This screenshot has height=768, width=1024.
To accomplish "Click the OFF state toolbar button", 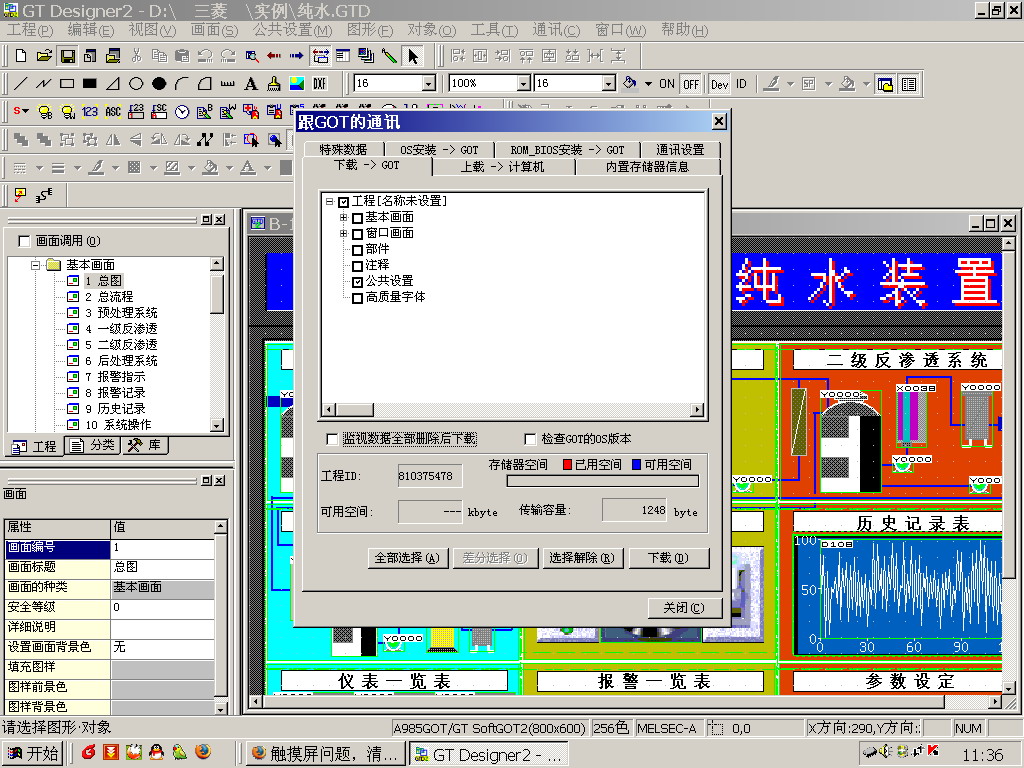I will click(691, 84).
